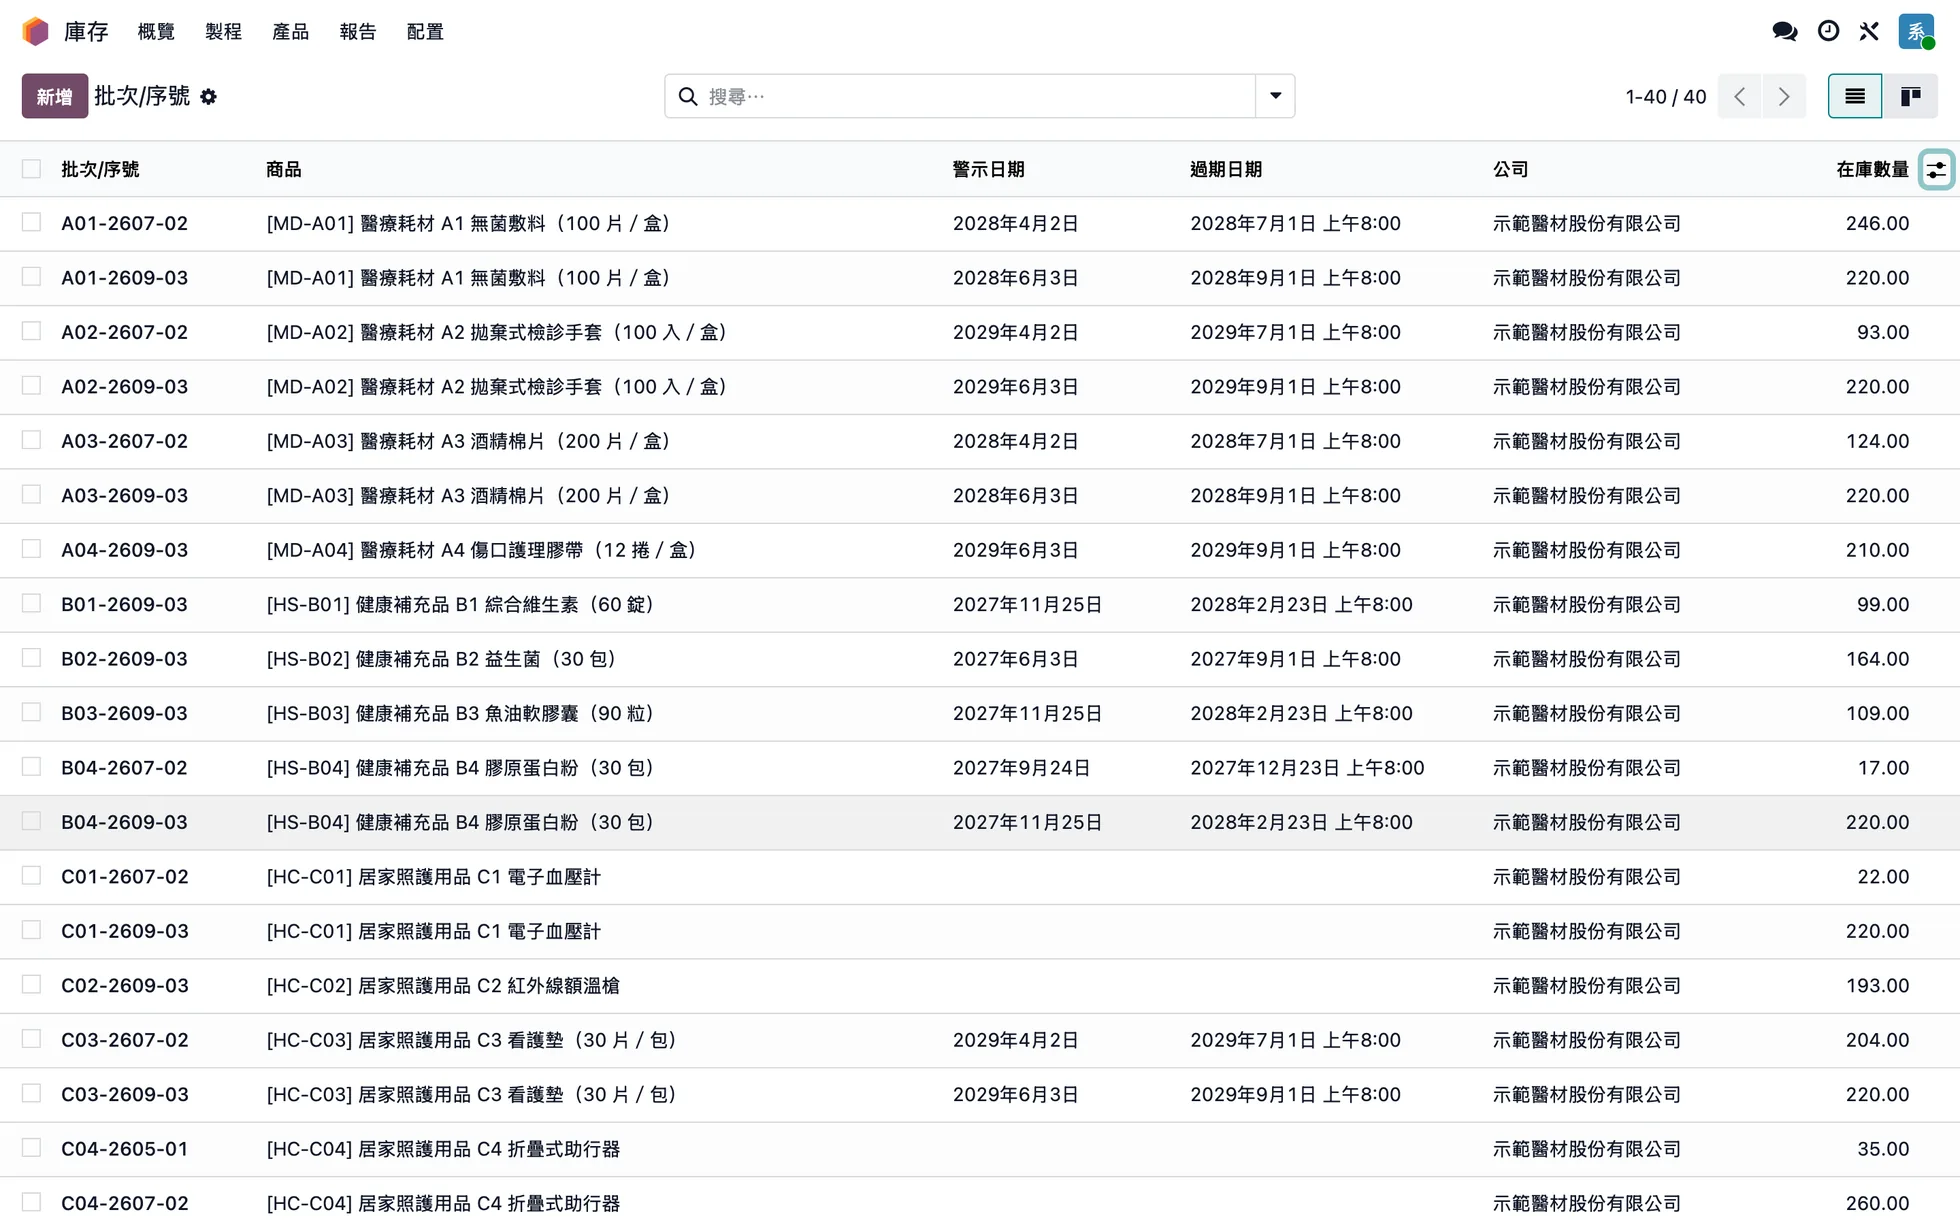The width and height of the screenshot is (1960, 1225).
Task: Click the 新增 button
Action: coord(55,96)
